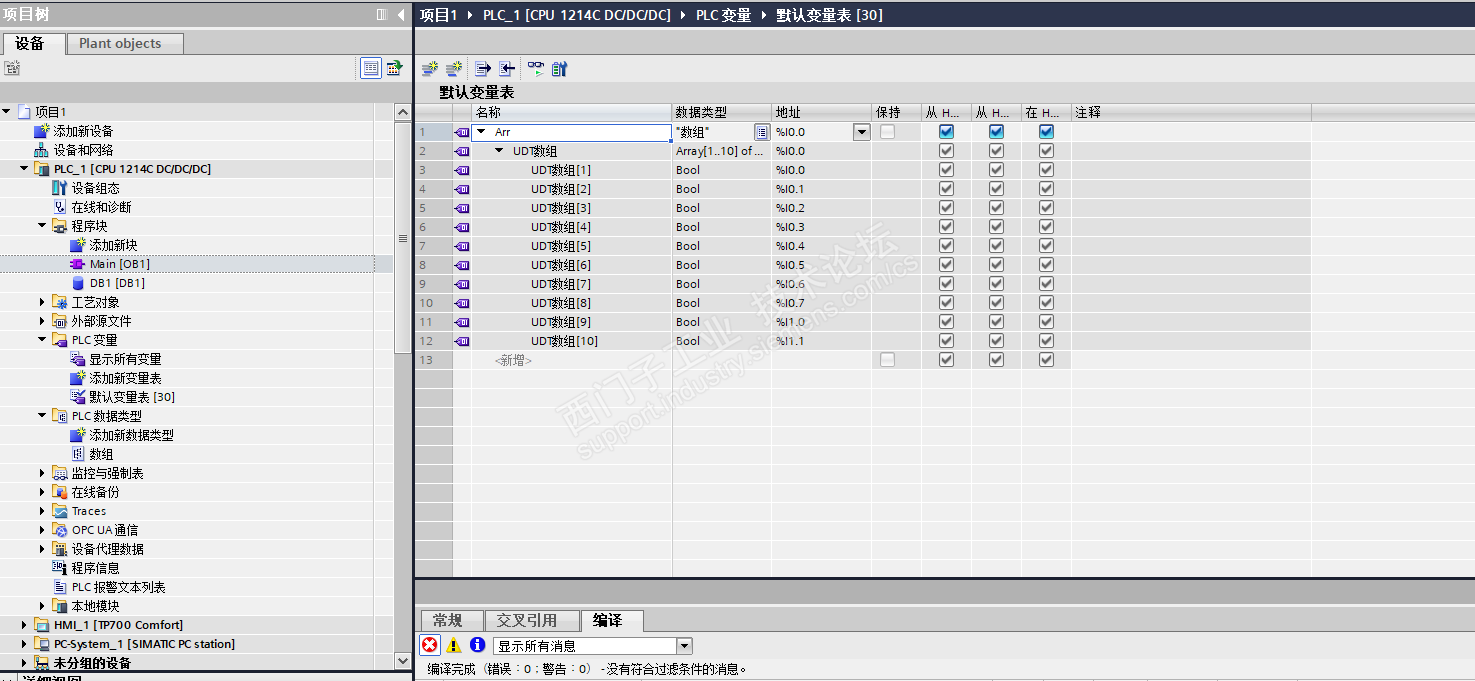Click 项目1 in the breadcrumb

pyautogui.click(x=438, y=15)
